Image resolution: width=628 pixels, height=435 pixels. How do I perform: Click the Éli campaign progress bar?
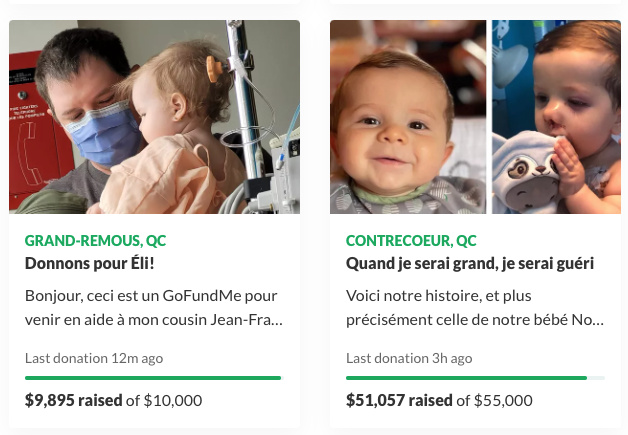pyautogui.click(x=153, y=378)
